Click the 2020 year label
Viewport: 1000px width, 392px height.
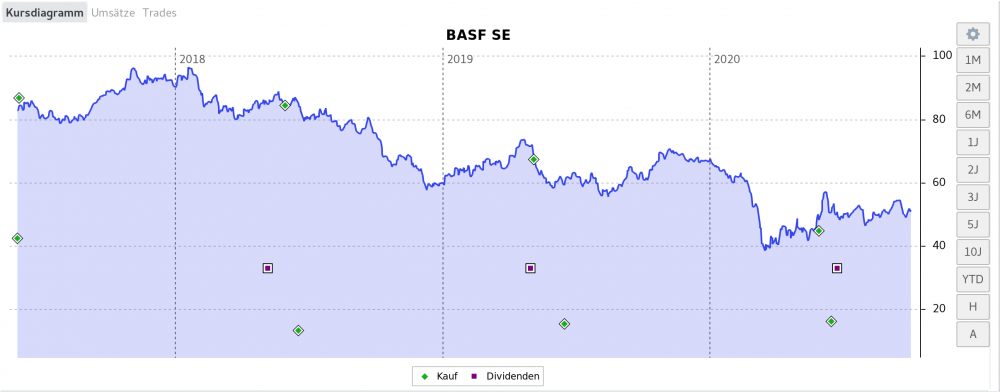pyautogui.click(x=726, y=59)
